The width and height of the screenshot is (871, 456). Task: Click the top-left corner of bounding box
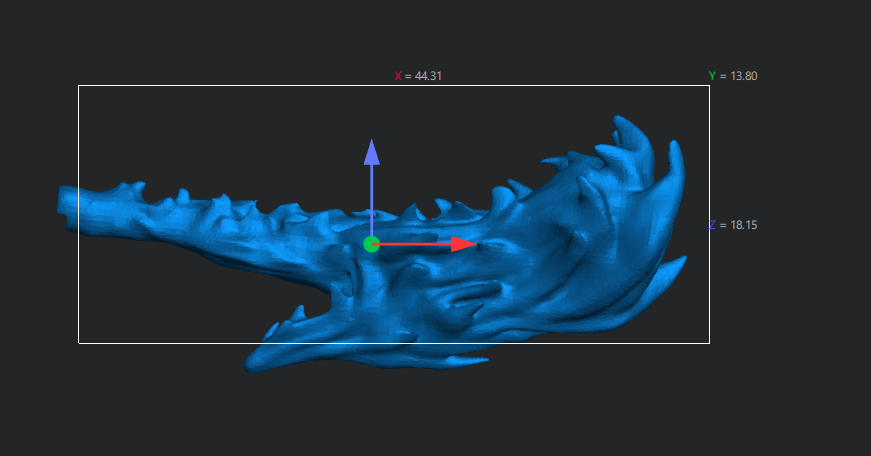pyautogui.click(x=79, y=86)
